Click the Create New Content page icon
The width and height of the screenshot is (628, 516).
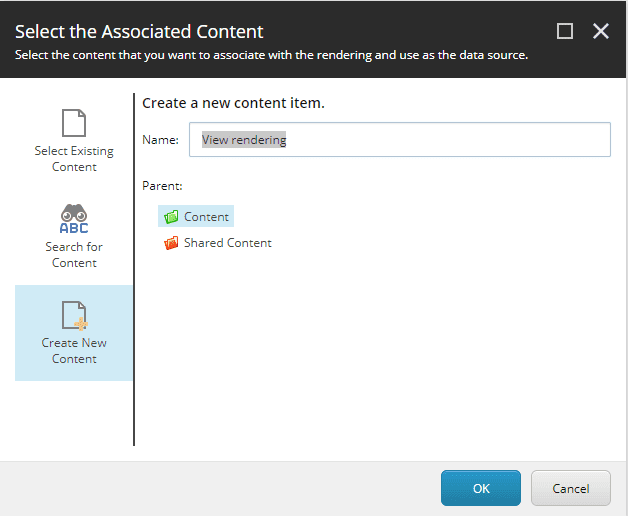coord(74,316)
